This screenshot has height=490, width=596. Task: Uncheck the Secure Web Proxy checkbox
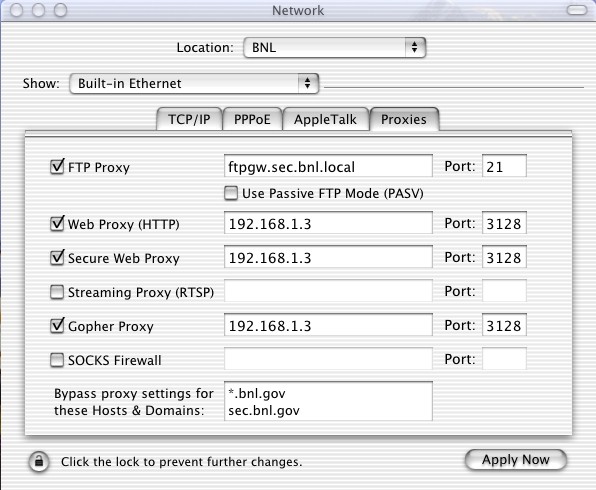coord(57,258)
